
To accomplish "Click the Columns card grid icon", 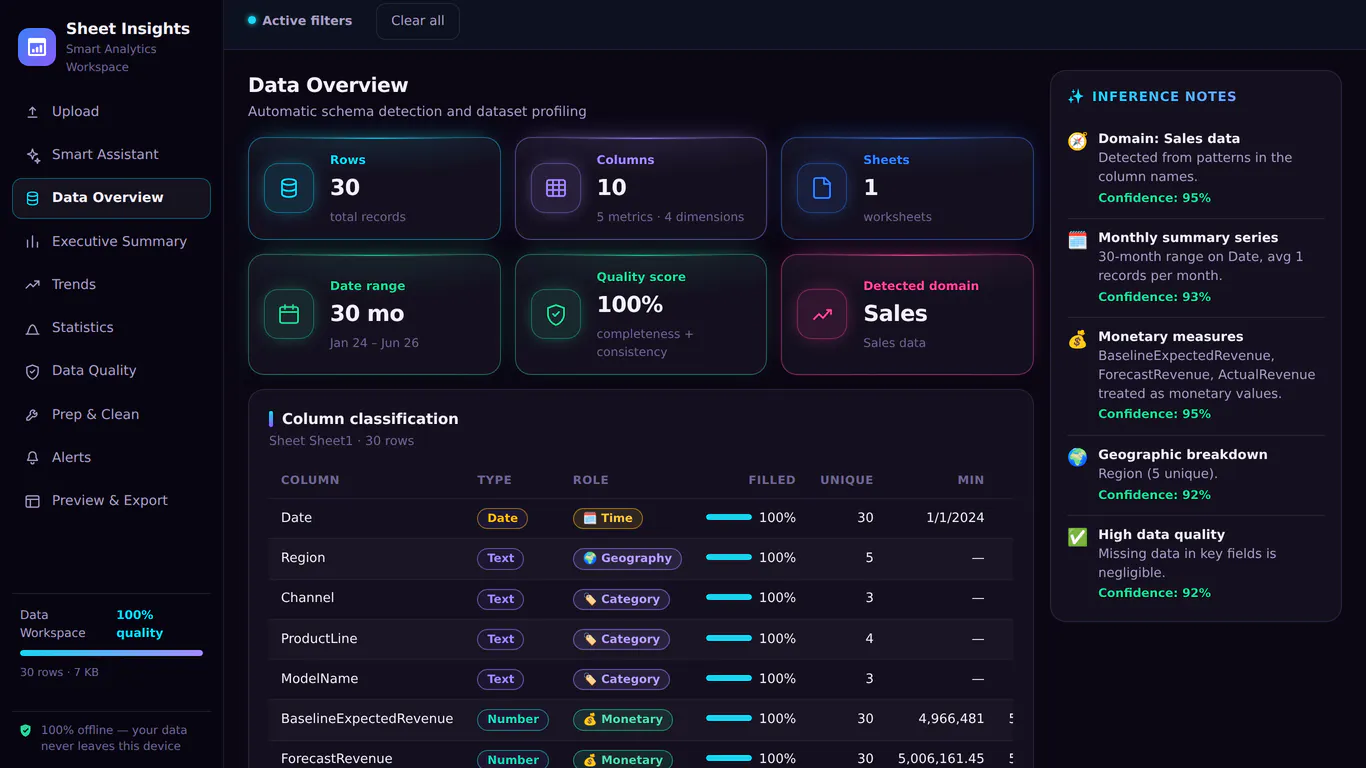I will [x=556, y=188].
